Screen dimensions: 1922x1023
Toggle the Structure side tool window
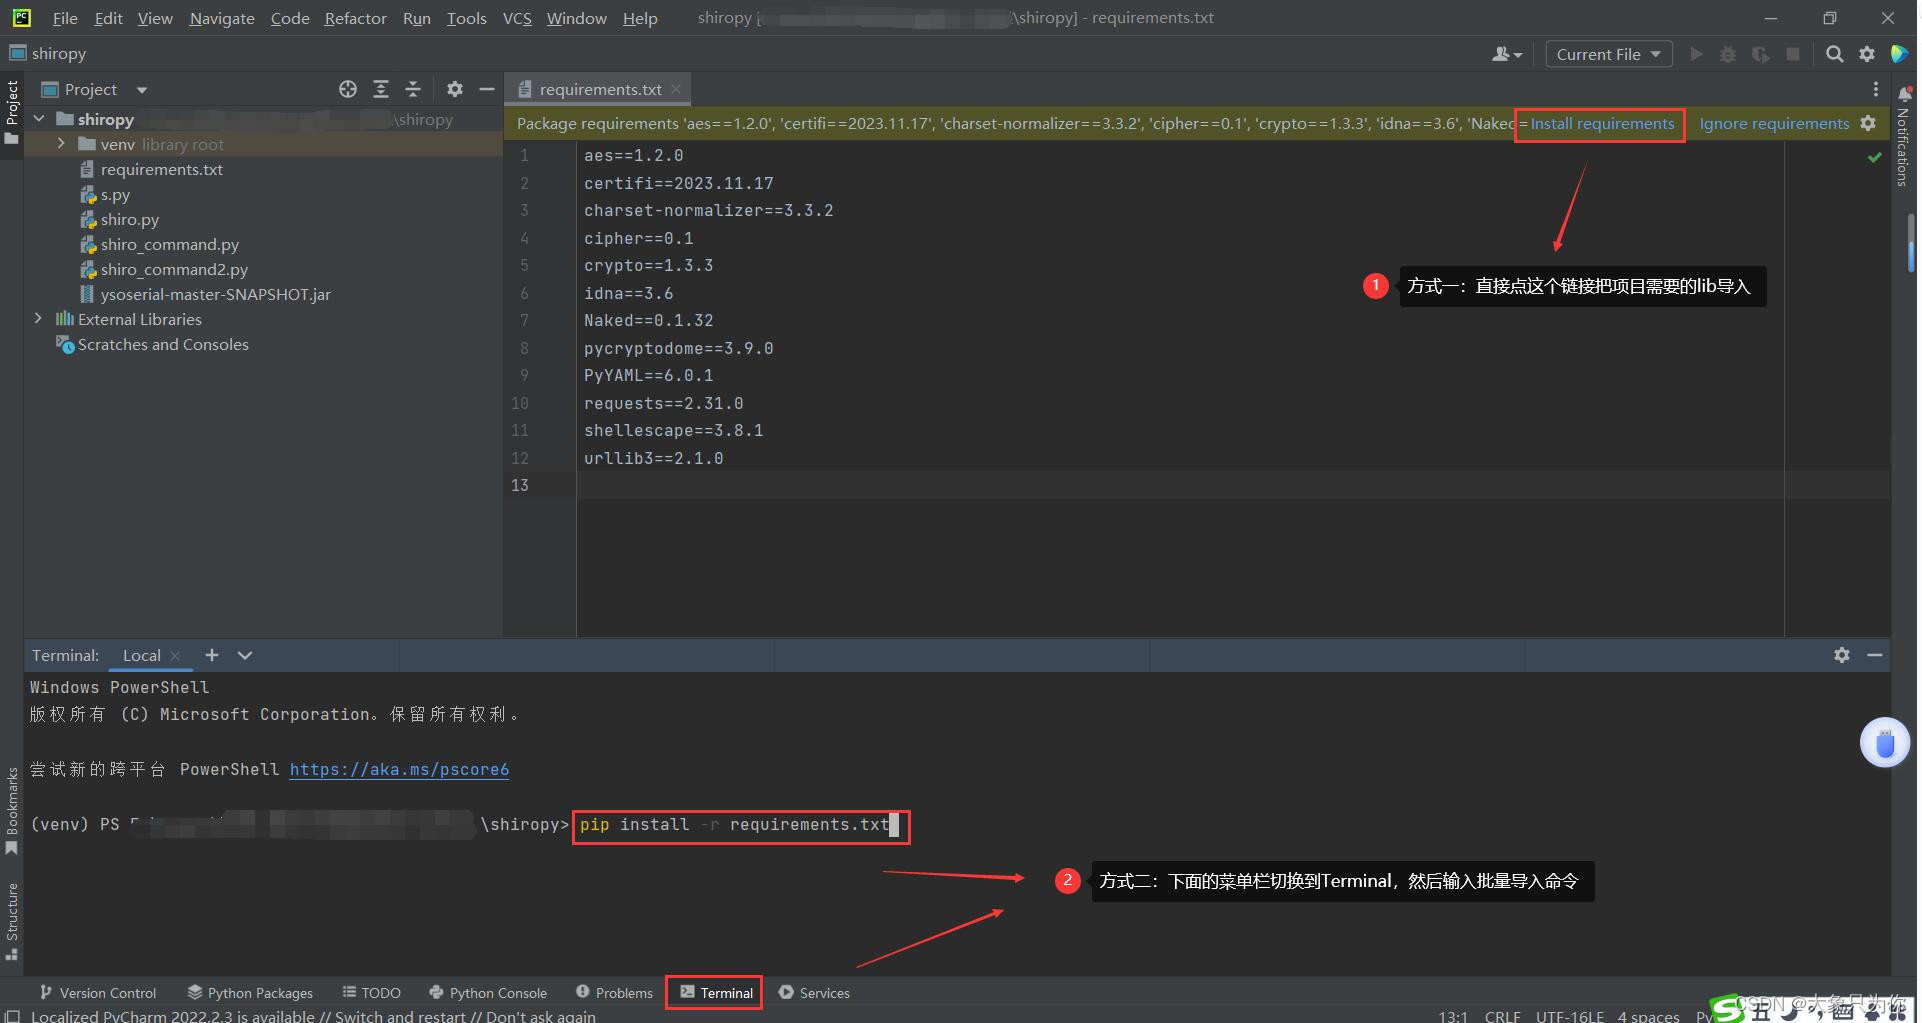[12, 921]
